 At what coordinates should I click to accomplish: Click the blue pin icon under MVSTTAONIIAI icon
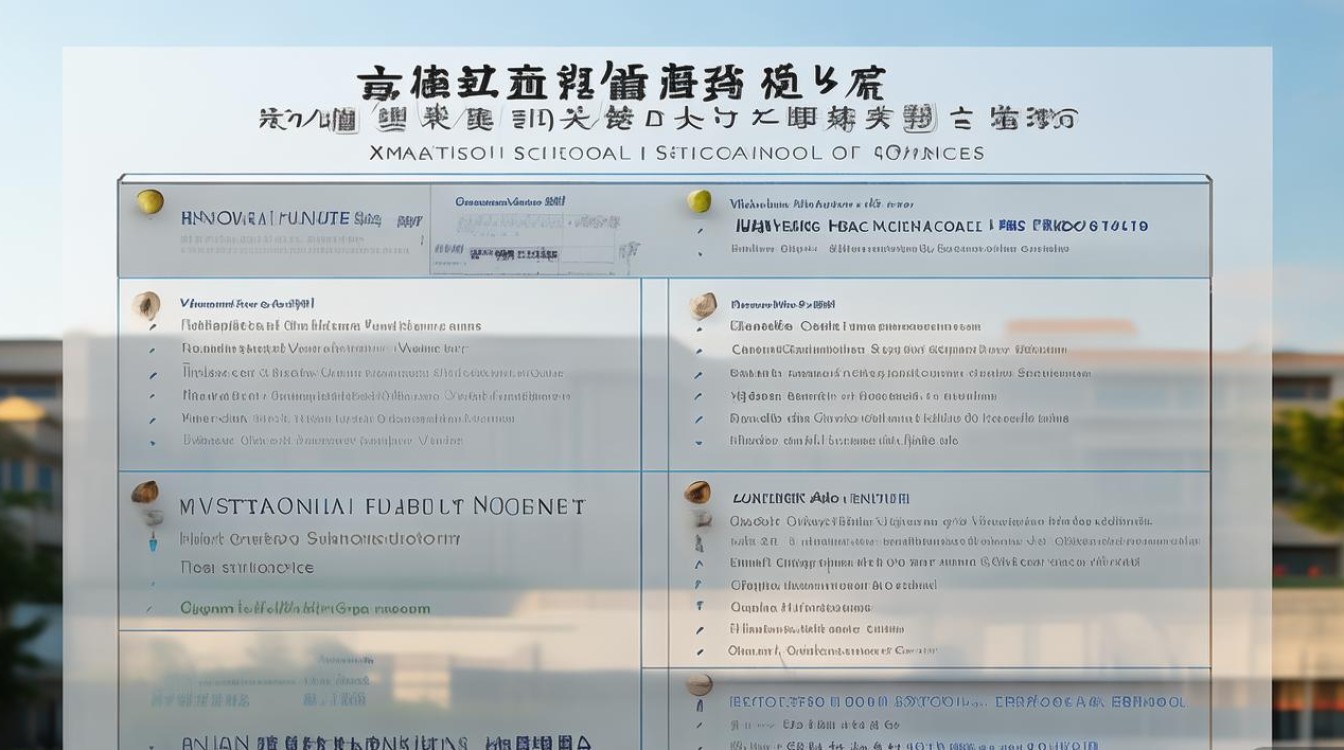(x=153, y=544)
